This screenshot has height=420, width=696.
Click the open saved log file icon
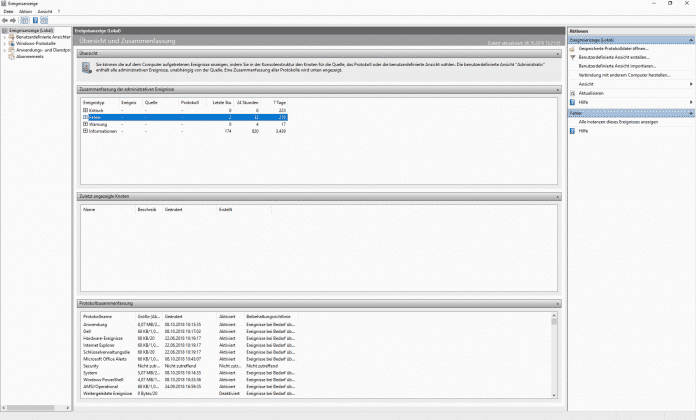click(573, 48)
